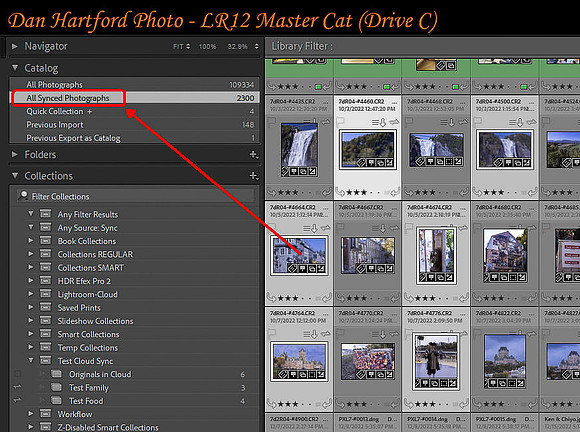Open Quick Collection + in Catalog
580x432 pixels.
pyautogui.click(x=134, y=111)
